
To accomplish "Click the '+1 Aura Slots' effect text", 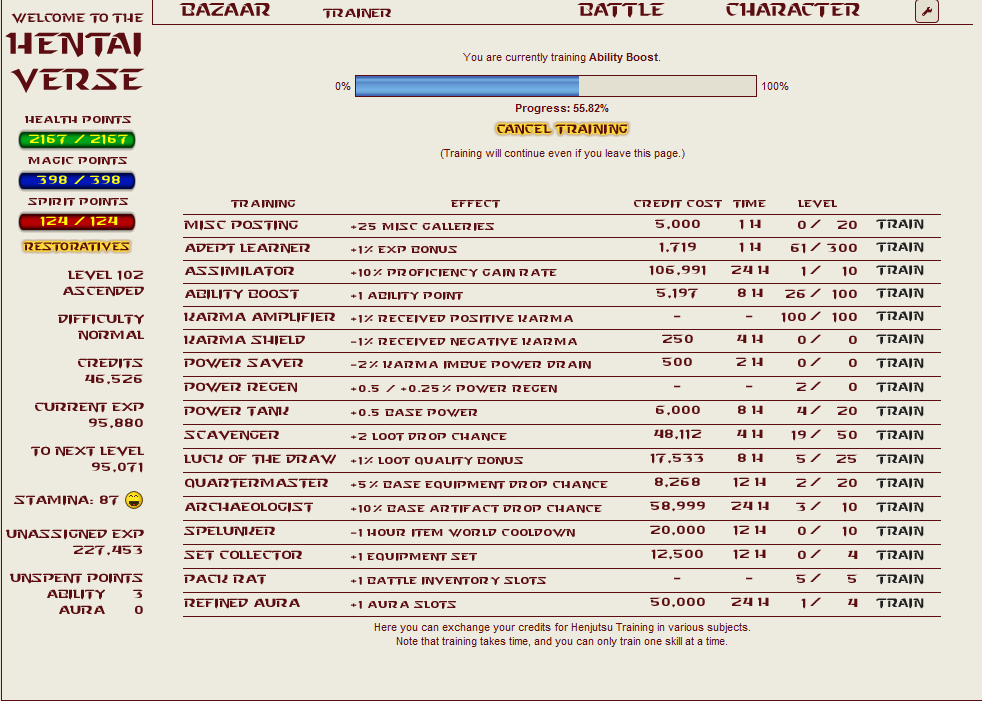I will (x=403, y=605).
